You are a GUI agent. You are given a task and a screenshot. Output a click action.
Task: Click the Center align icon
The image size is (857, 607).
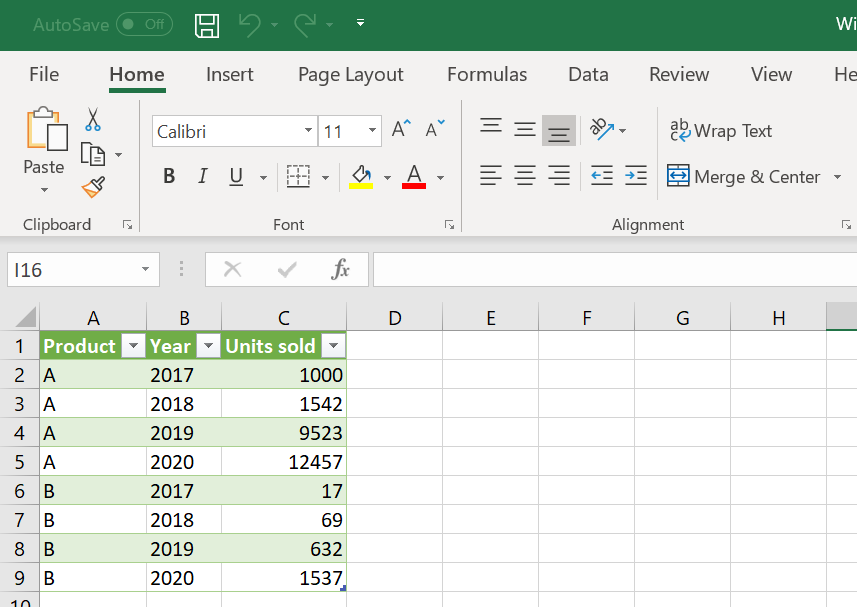point(525,177)
